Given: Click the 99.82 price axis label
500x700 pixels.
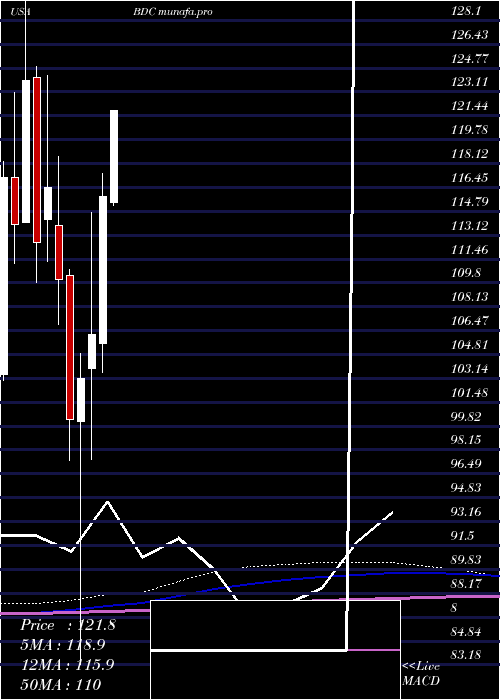Looking at the screenshot, I should (x=467, y=417).
